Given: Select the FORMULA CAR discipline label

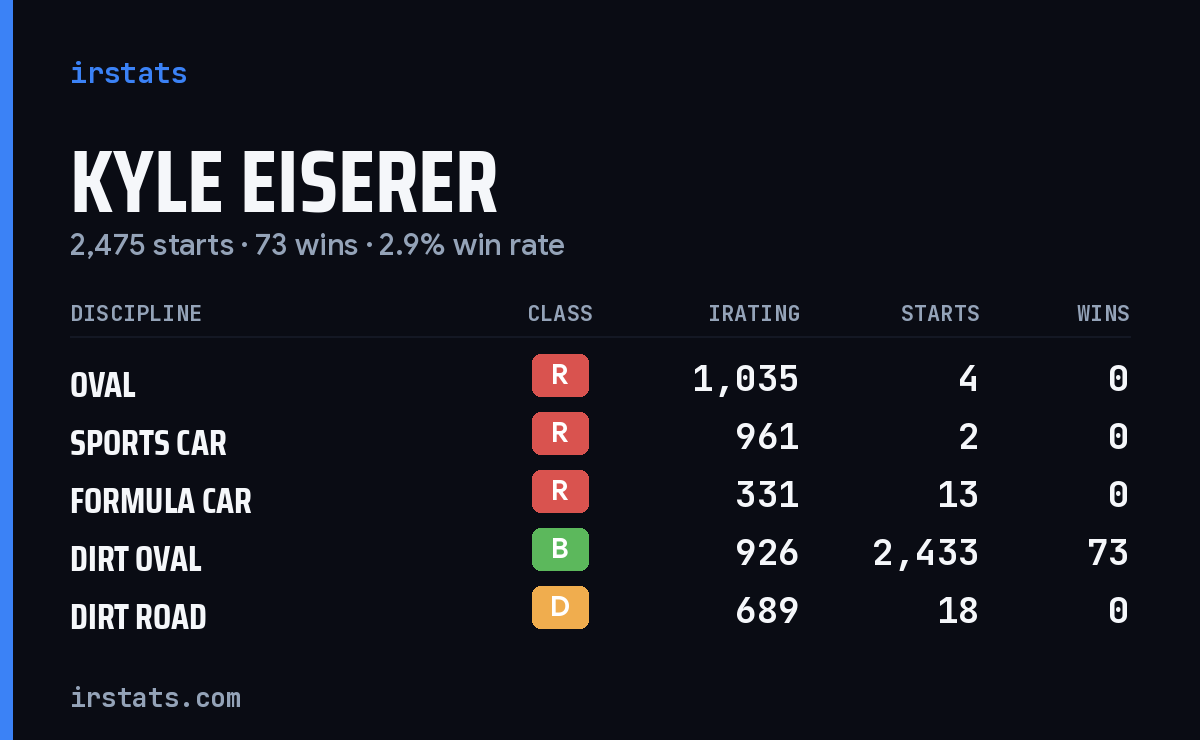Looking at the screenshot, I should (x=161, y=501).
